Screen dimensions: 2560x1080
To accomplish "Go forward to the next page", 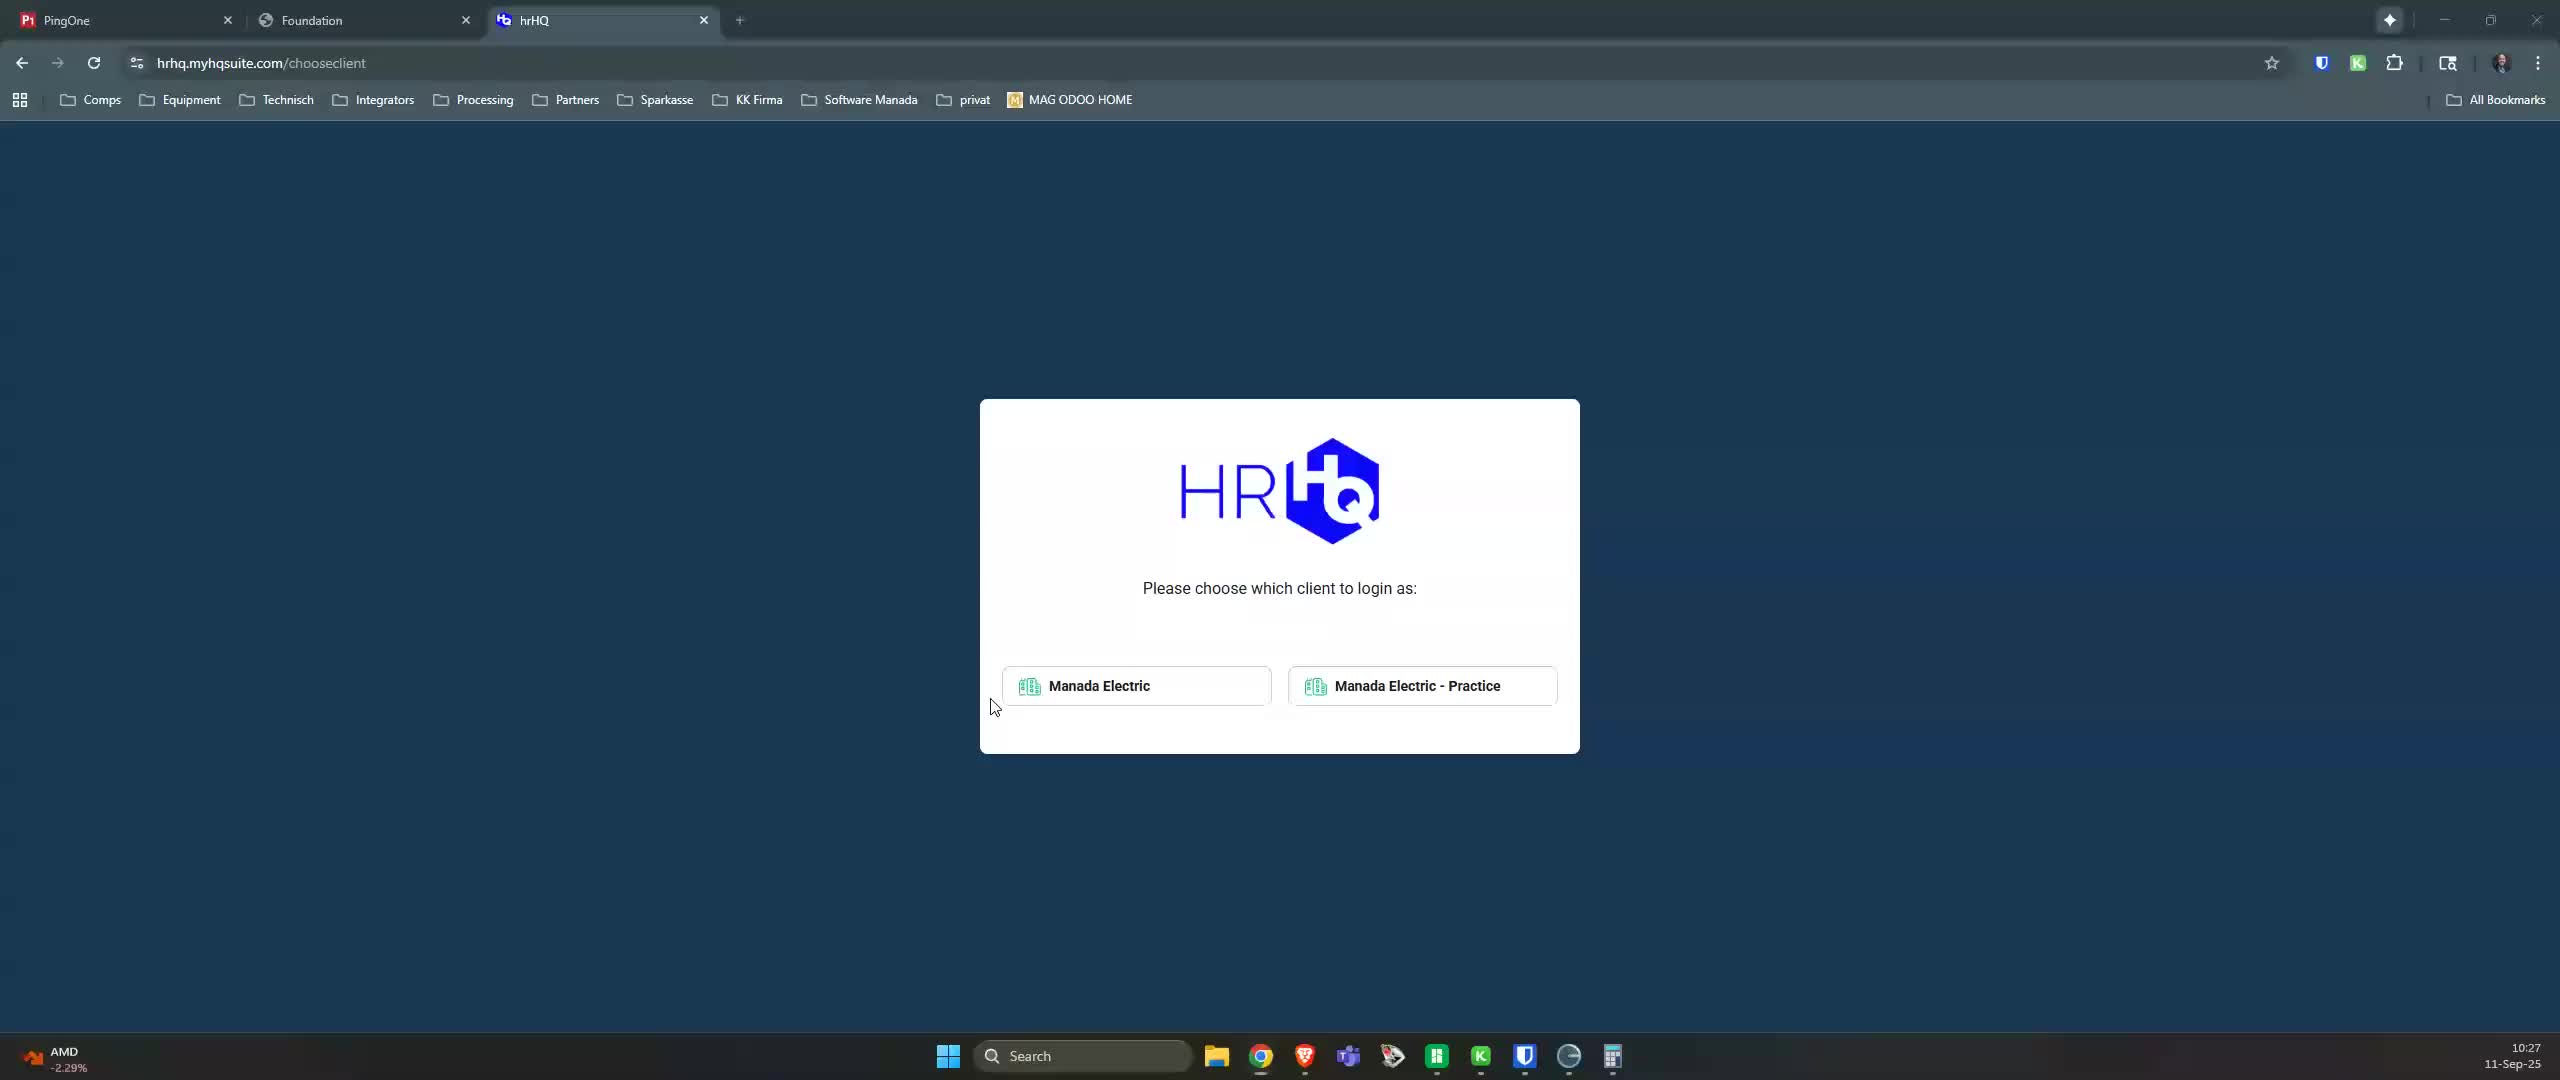I will (x=57, y=63).
